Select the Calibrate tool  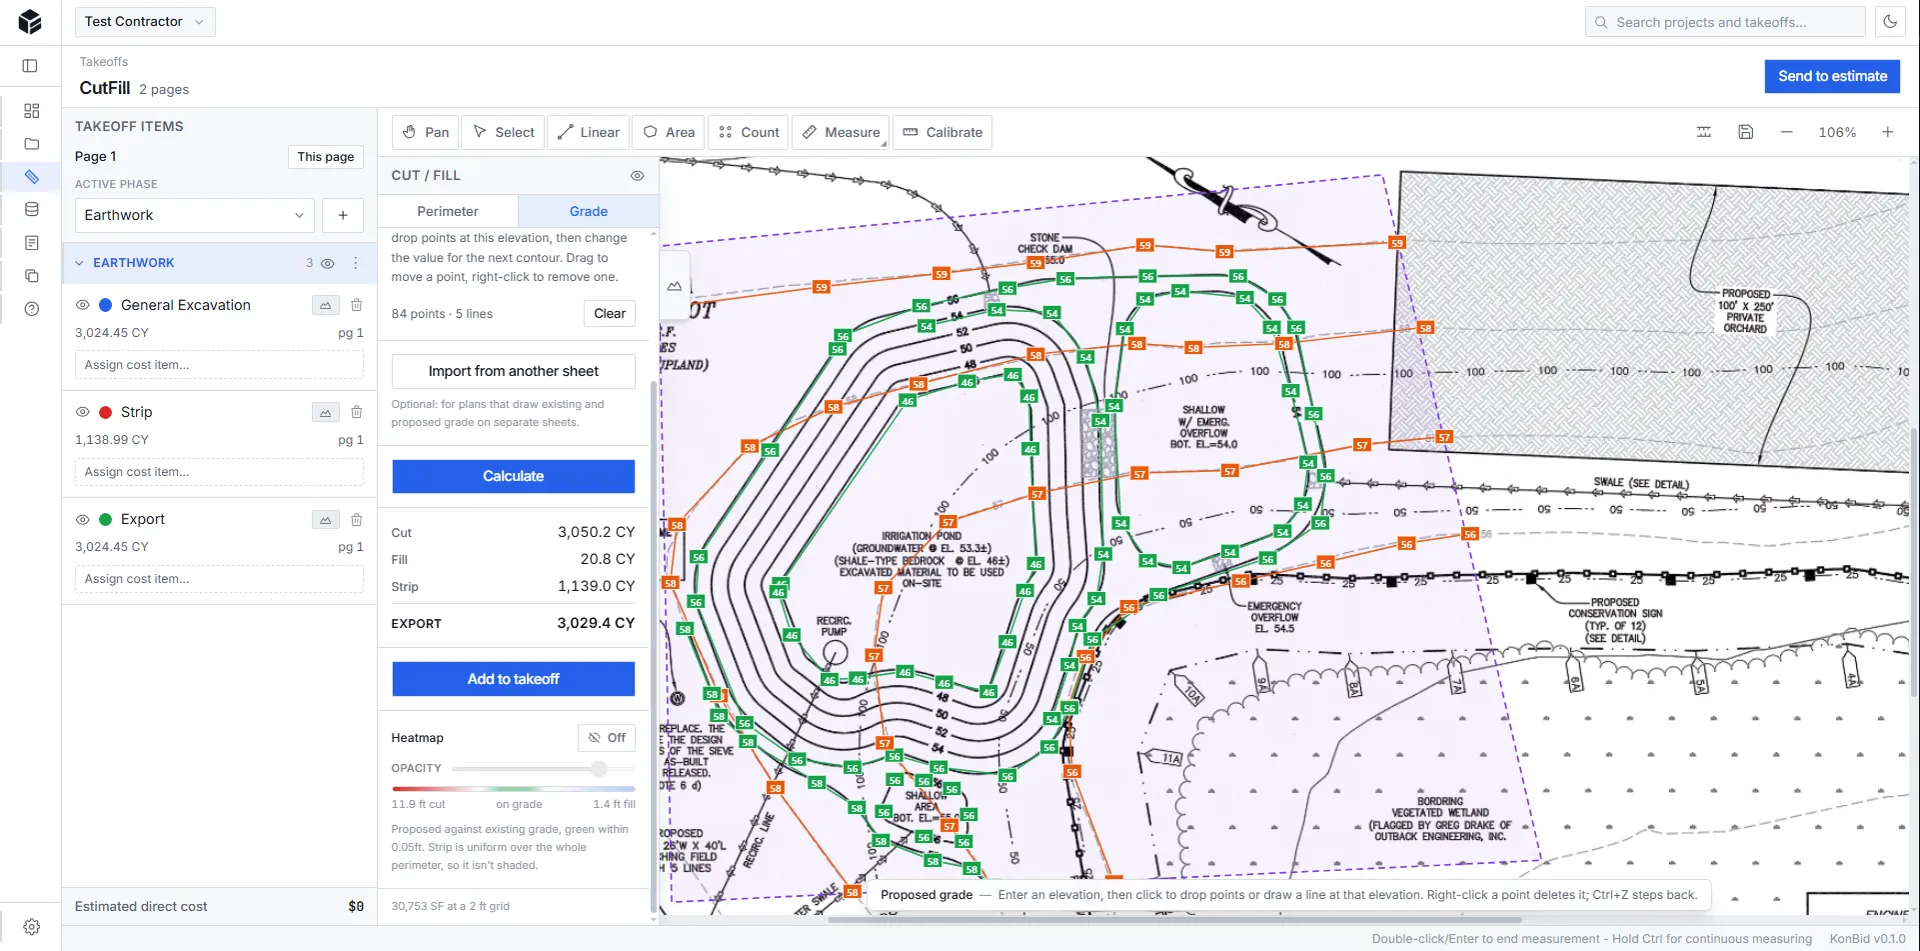(x=942, y=132)
